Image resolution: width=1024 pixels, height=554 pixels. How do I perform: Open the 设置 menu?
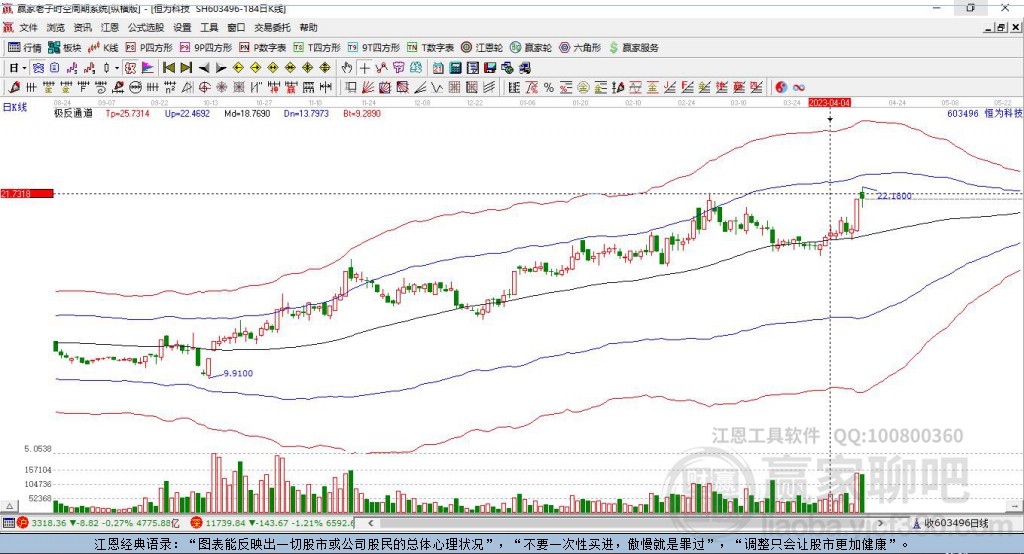tap(182, 27)
